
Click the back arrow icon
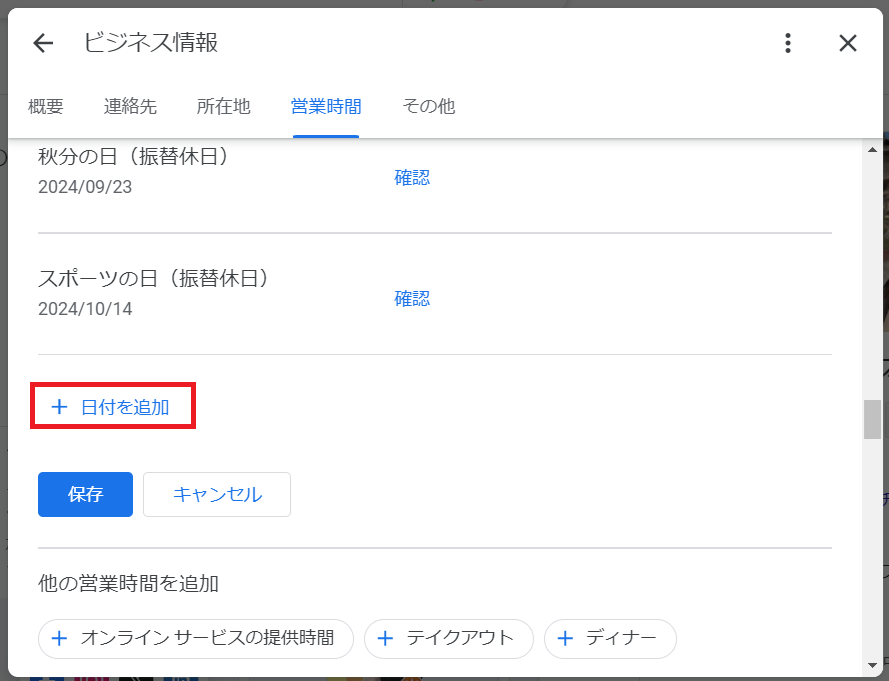pyautogui.click(x=42, y=43)
